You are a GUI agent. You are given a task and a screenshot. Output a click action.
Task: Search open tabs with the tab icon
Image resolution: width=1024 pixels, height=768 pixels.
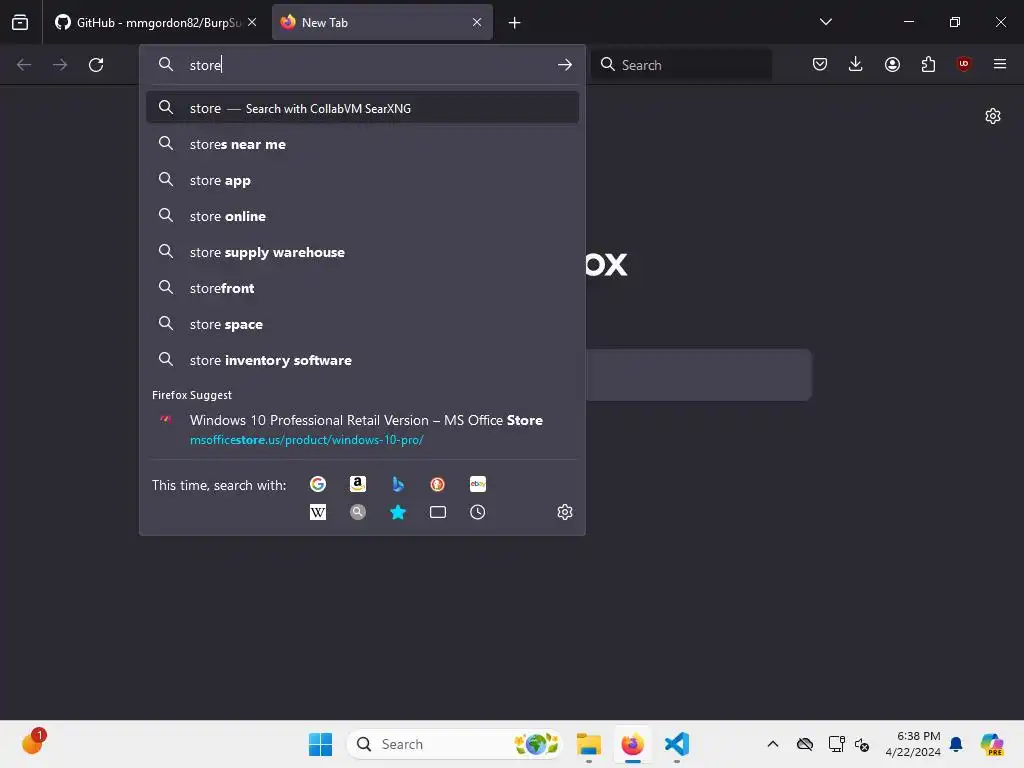pos(438,512)
